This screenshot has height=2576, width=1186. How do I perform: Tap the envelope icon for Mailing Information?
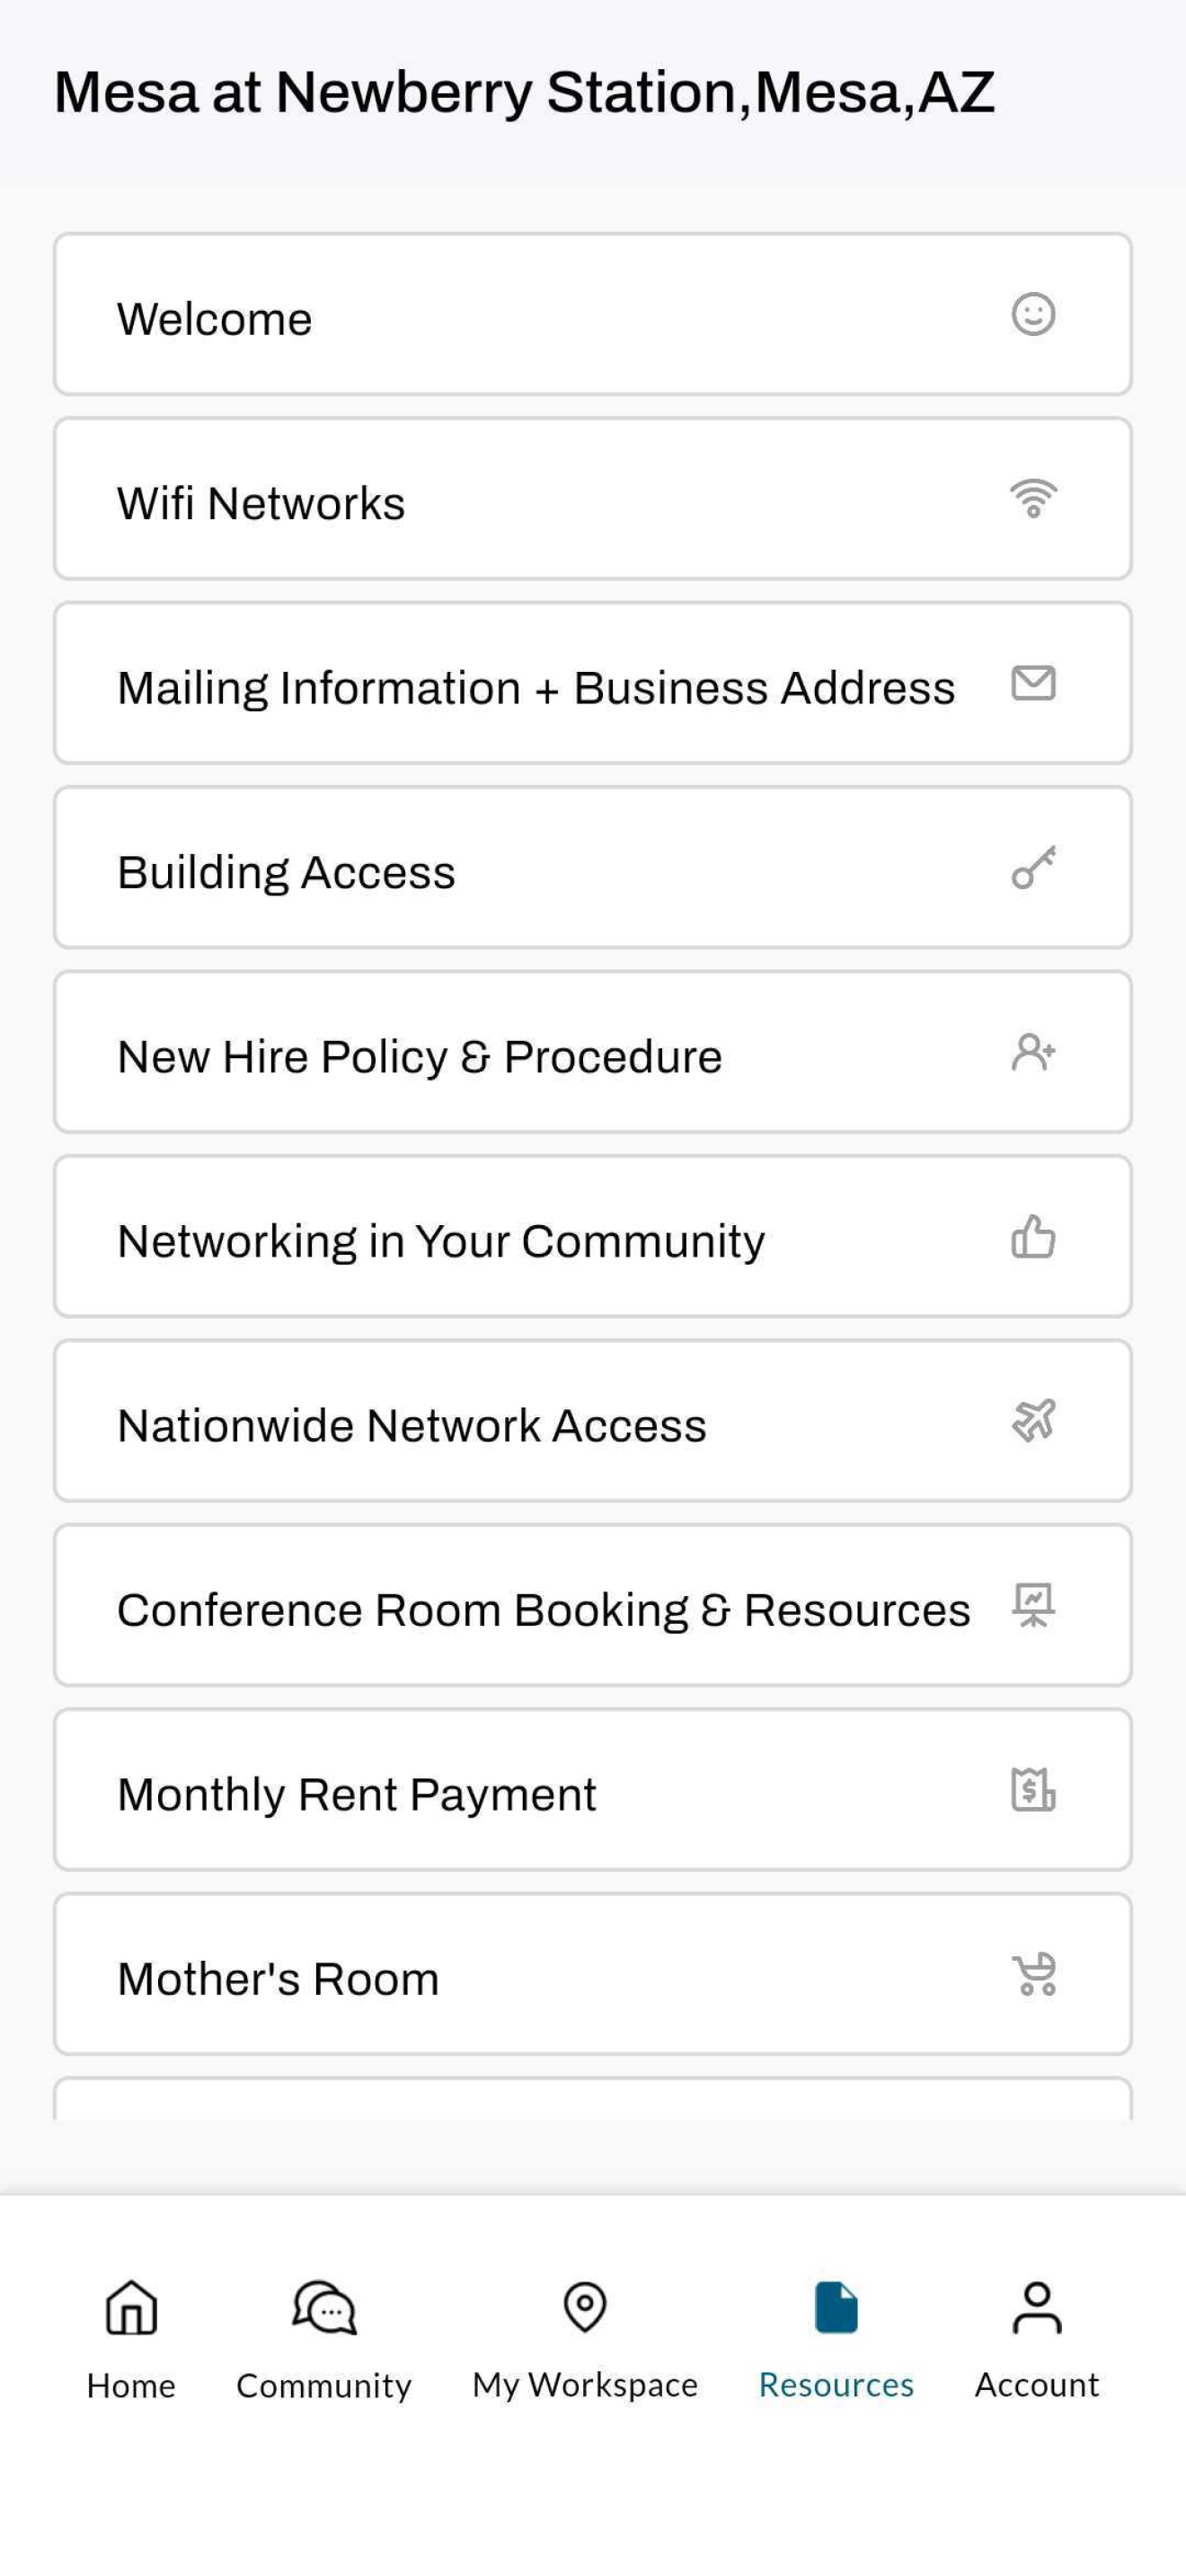[1033, 683]
